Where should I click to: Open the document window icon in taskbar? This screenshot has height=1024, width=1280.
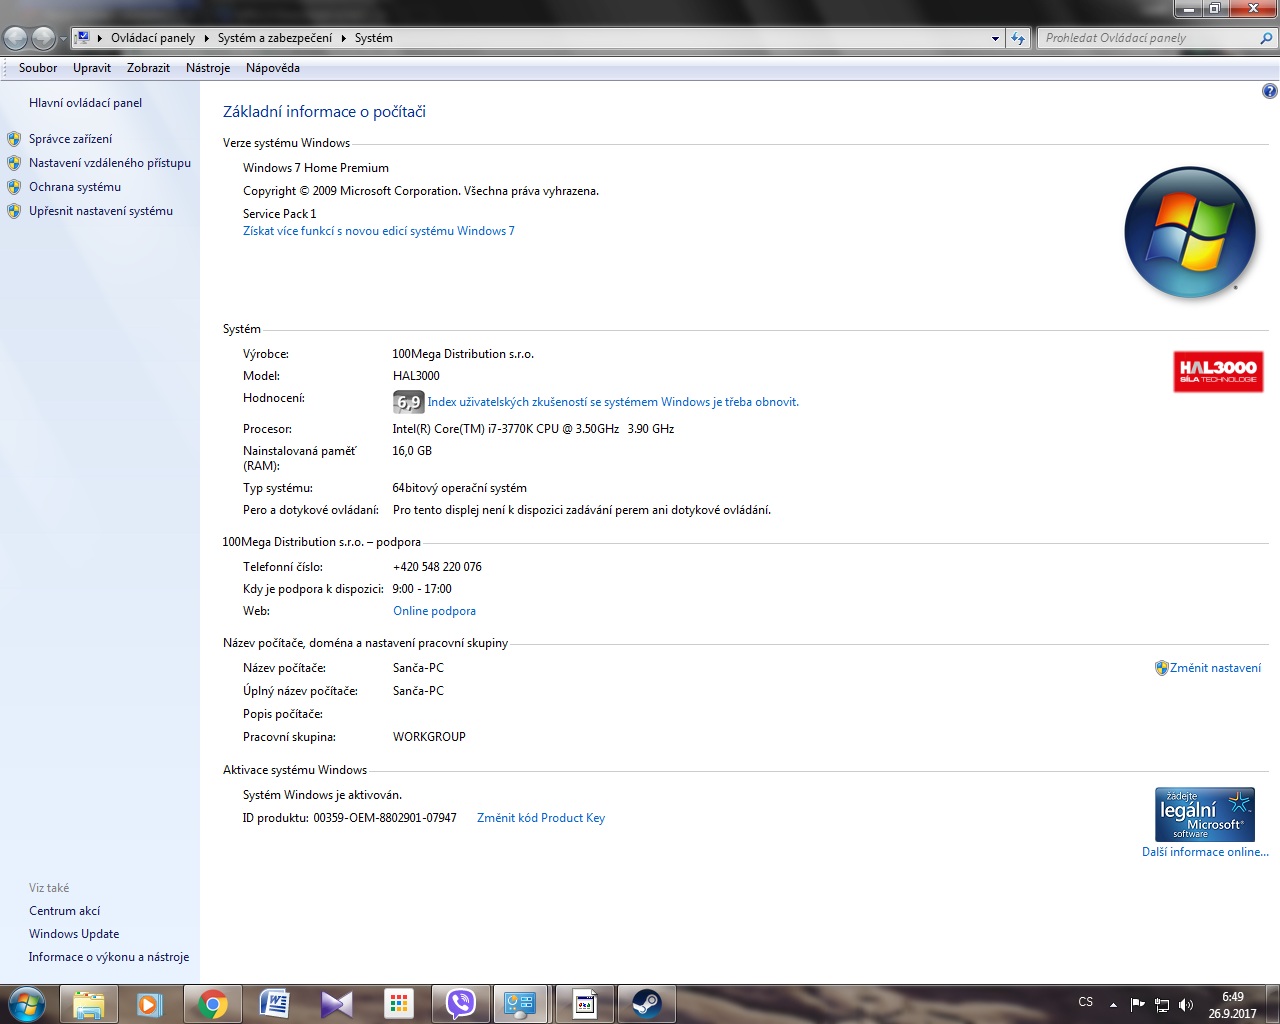coord(584,1004)
